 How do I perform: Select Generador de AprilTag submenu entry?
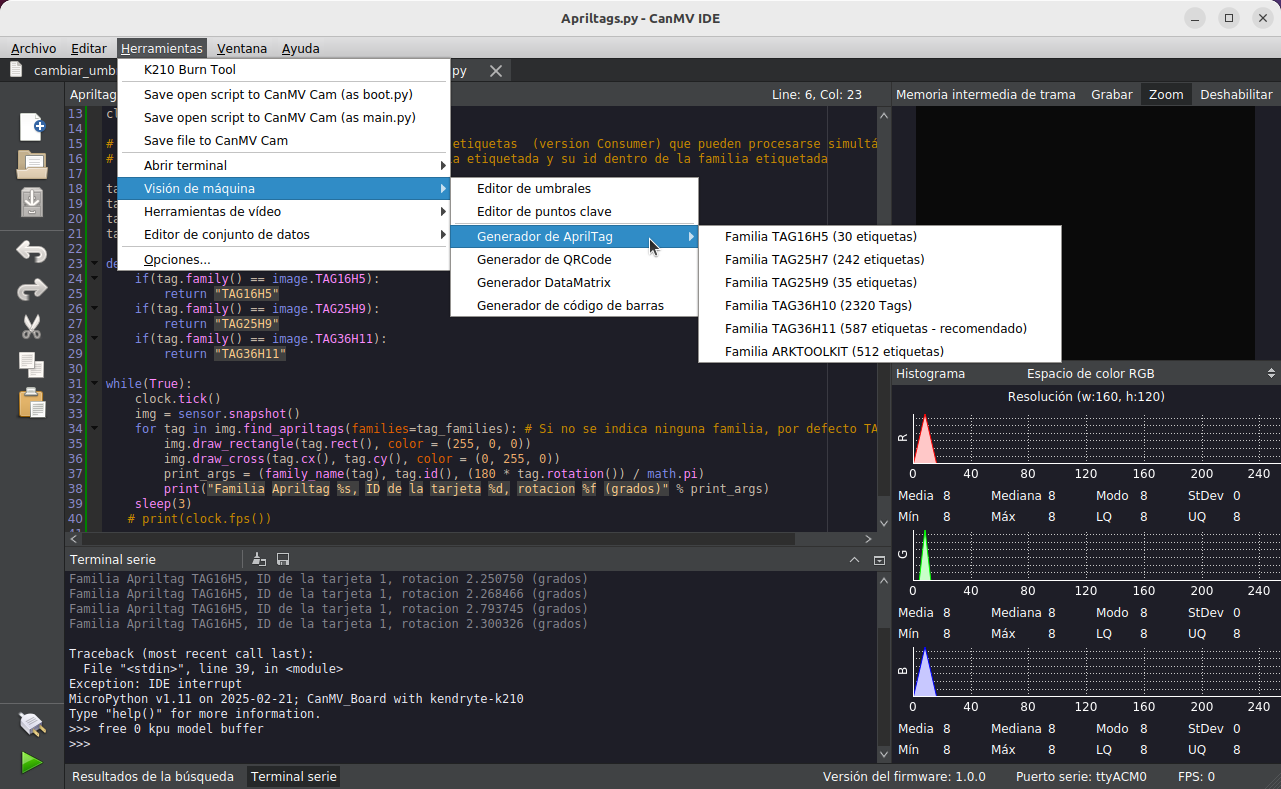(x=574, y=236)
